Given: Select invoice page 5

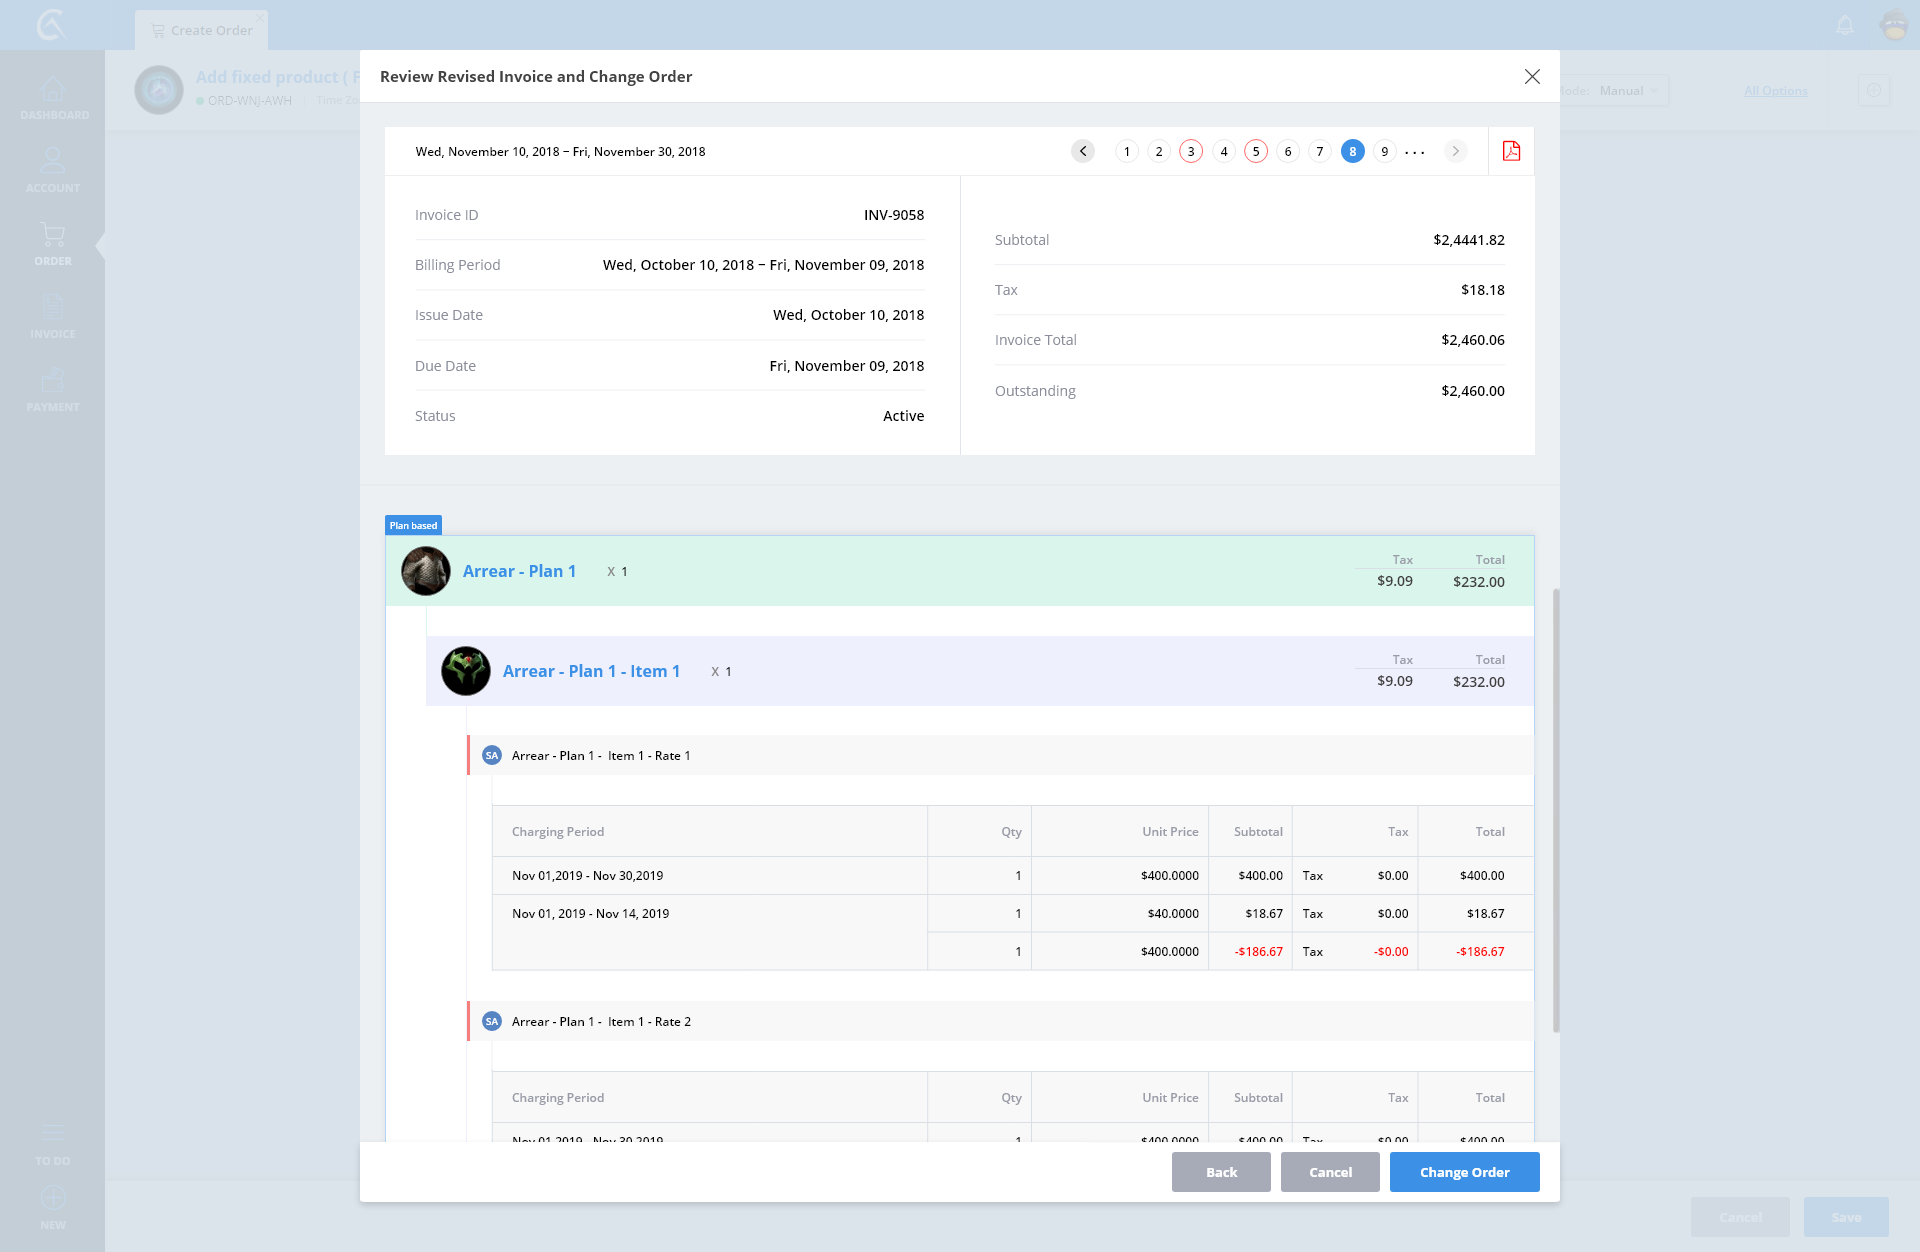Looking at the screenshot, I should click(1255, 151).
